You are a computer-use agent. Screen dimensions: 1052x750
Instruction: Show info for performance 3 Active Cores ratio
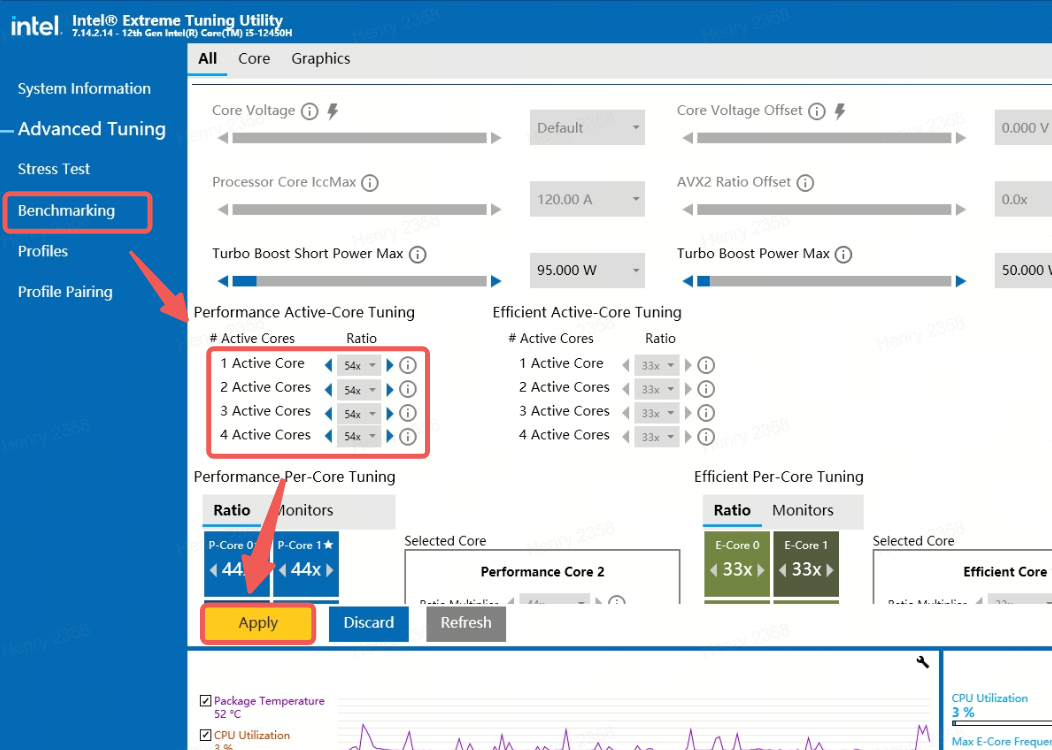point(408,413)
